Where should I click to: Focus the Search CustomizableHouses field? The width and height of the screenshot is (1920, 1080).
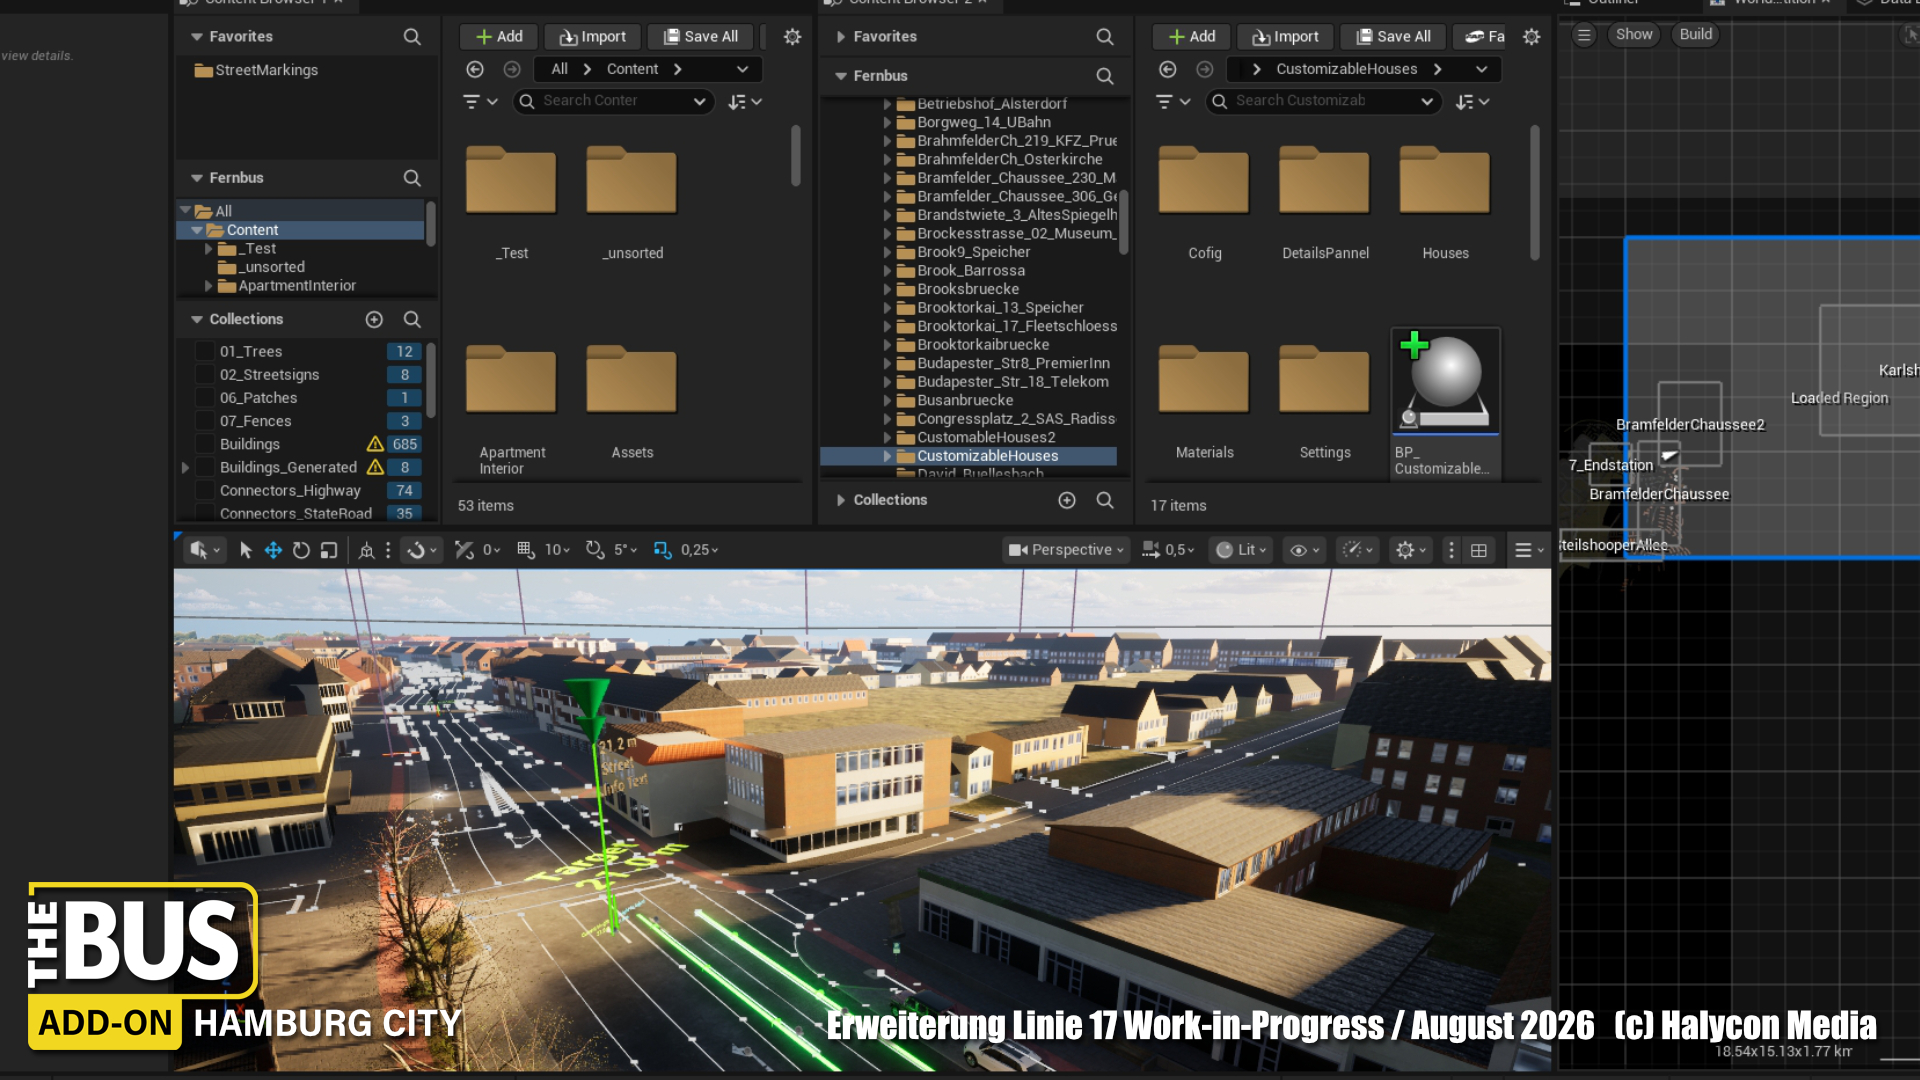click(x=1324, y=101)
